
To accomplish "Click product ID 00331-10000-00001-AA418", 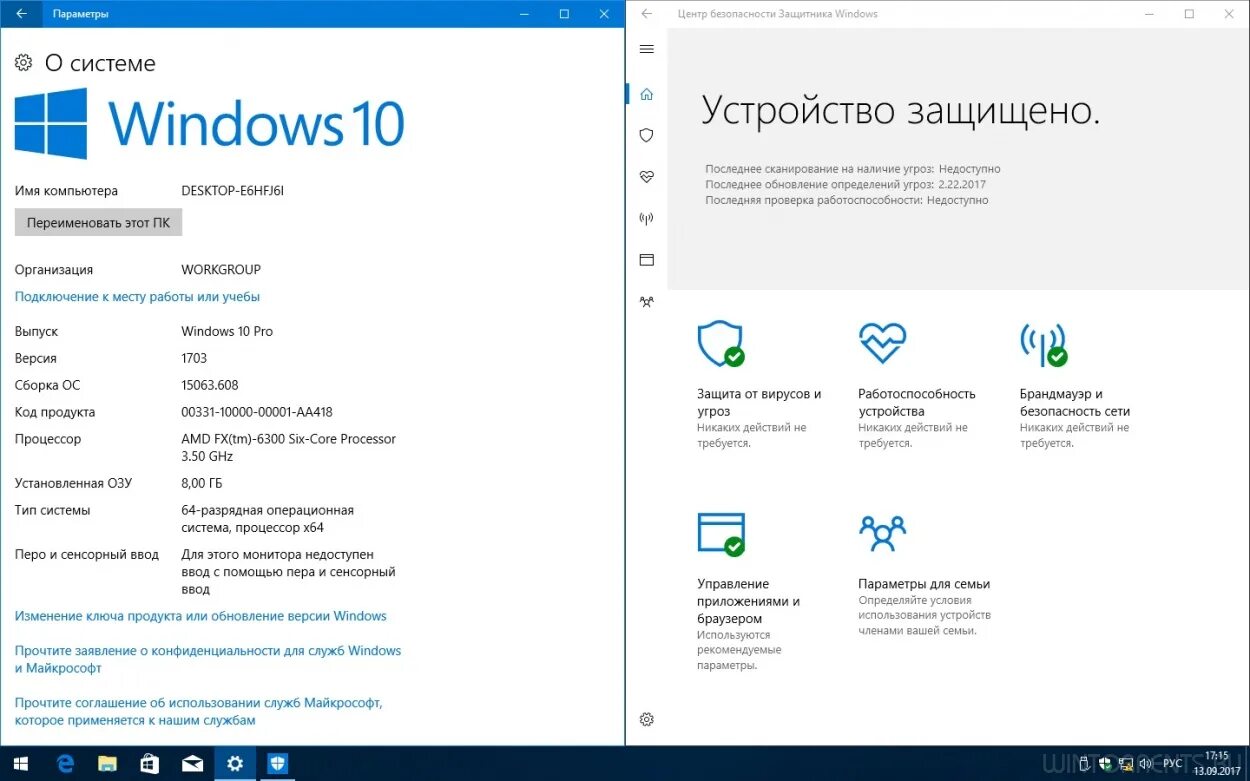I will pyautogui.click(x=257, y=412).
